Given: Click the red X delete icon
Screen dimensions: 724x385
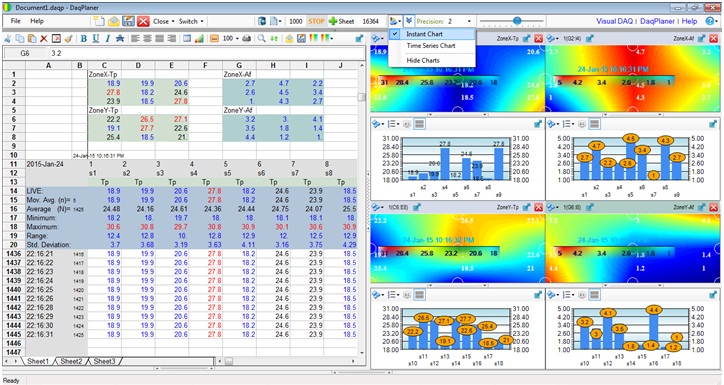Looking at the screenshot, I should click(x=43, y=39).
